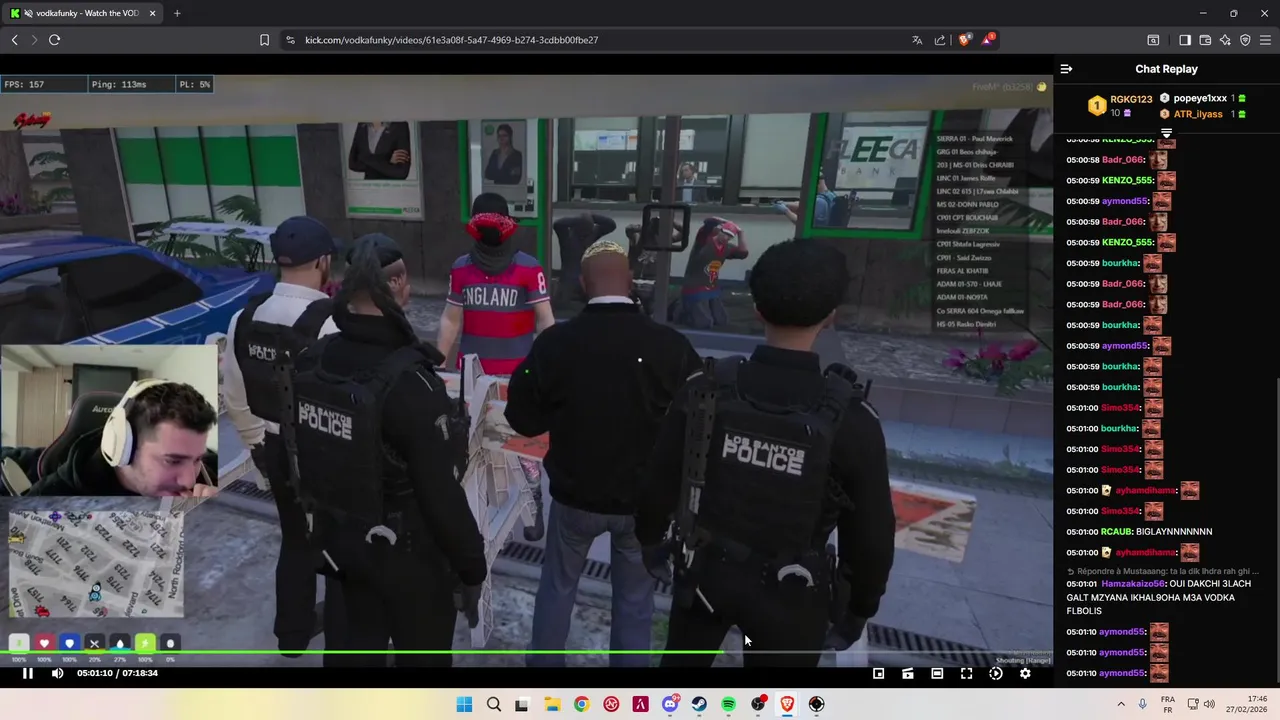Show hidden system tray icons

1120,705
